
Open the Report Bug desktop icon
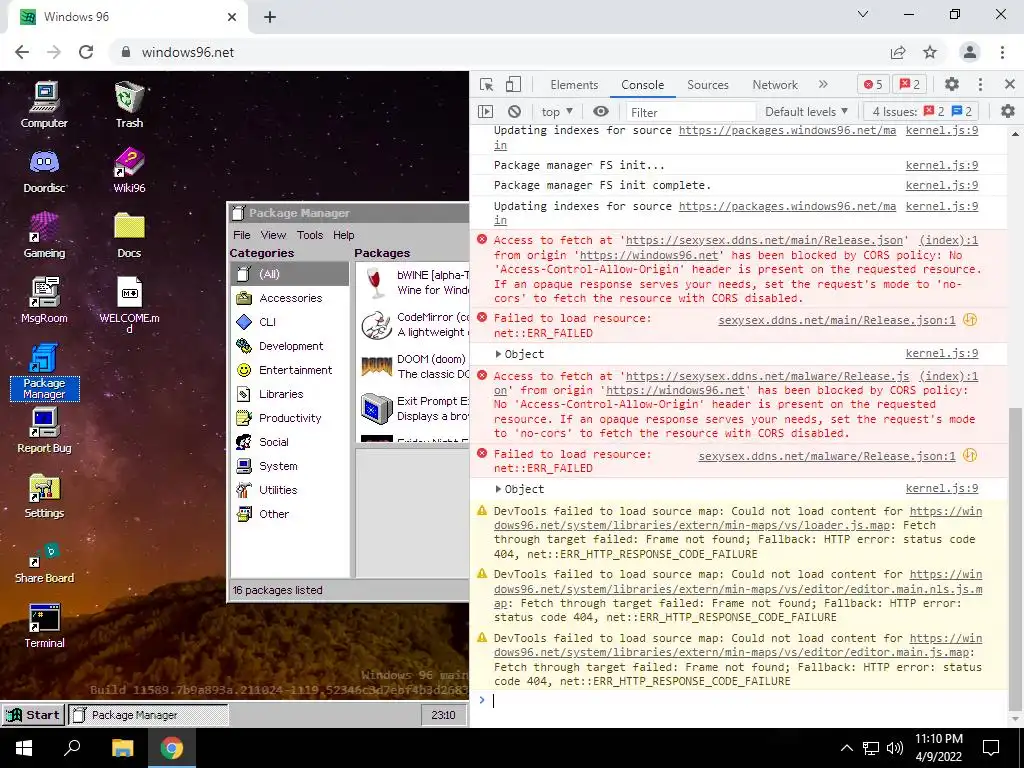click(x=44, y=430)
